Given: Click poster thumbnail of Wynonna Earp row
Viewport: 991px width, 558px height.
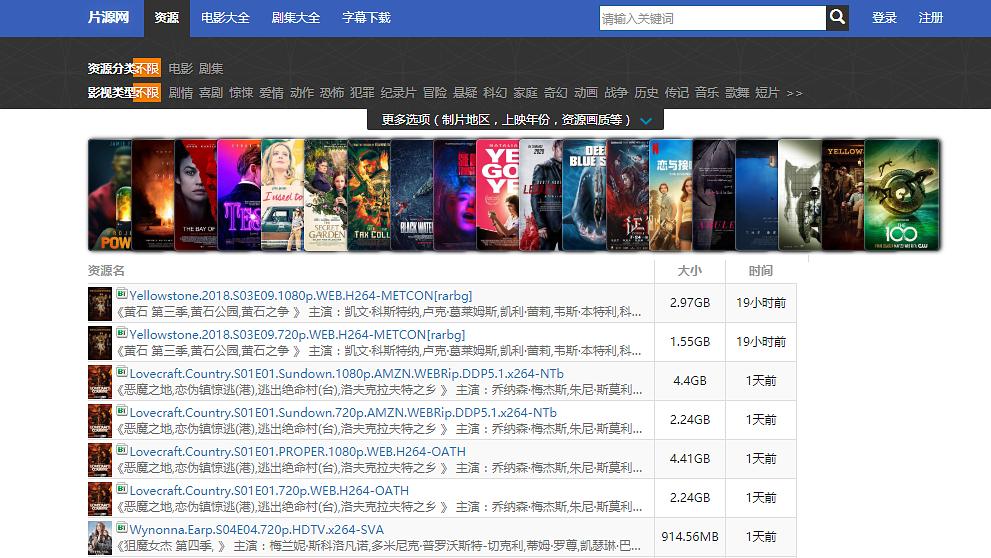Looking at the screenshot, I should [x=100, y=538].
